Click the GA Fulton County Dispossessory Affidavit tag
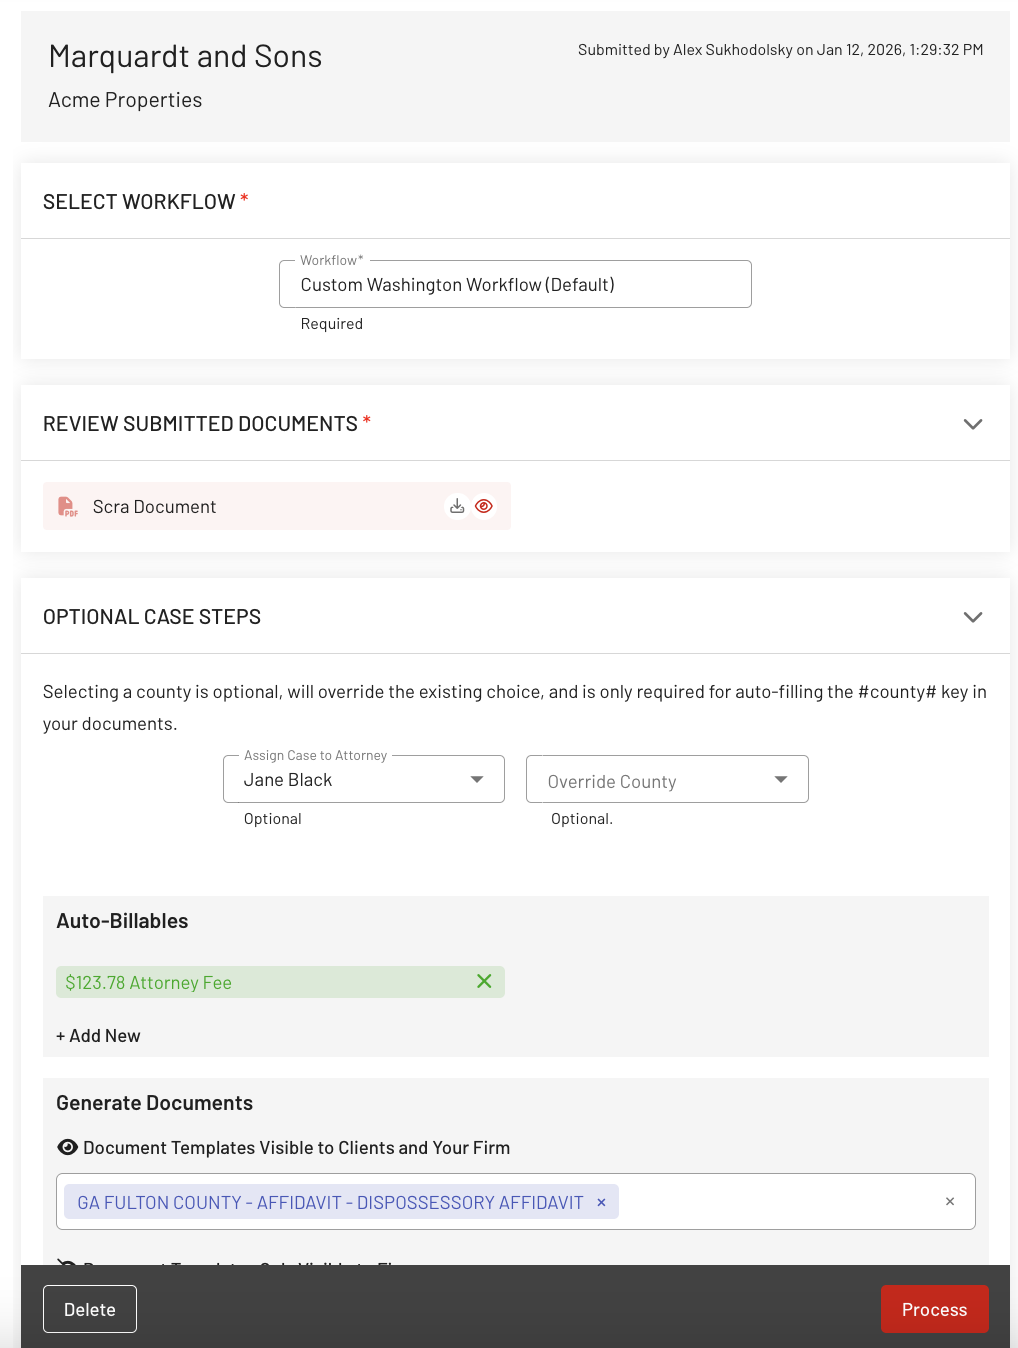1018x1348 pixels. (330, 1203)
